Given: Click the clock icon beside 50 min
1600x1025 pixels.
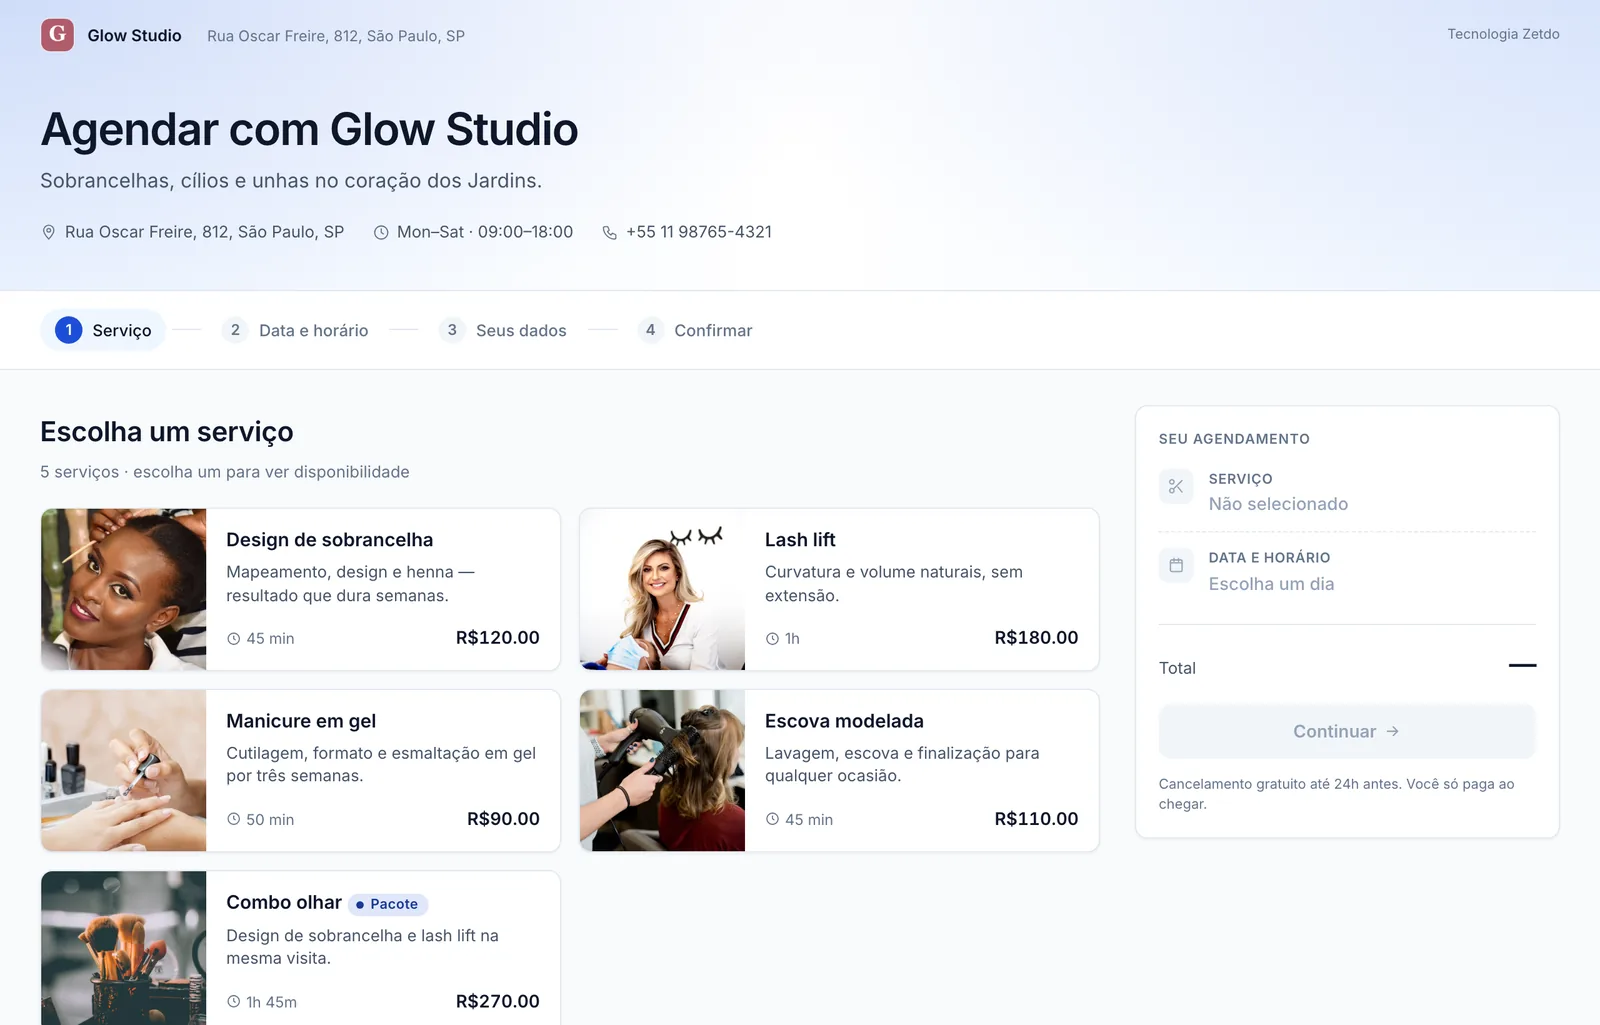Looking at the screenshot, I should (233, 820).
